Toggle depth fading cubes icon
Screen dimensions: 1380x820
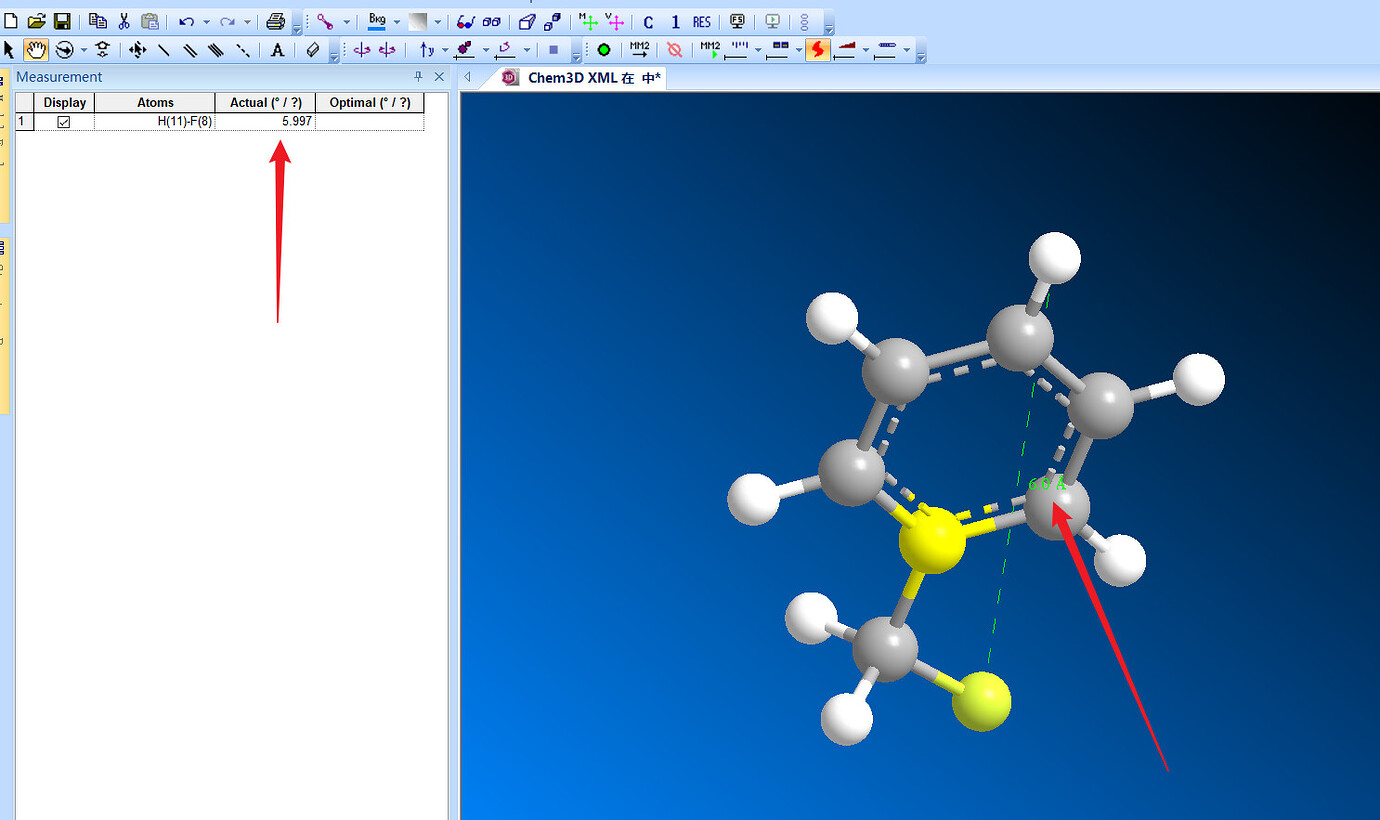click(552, 21)
